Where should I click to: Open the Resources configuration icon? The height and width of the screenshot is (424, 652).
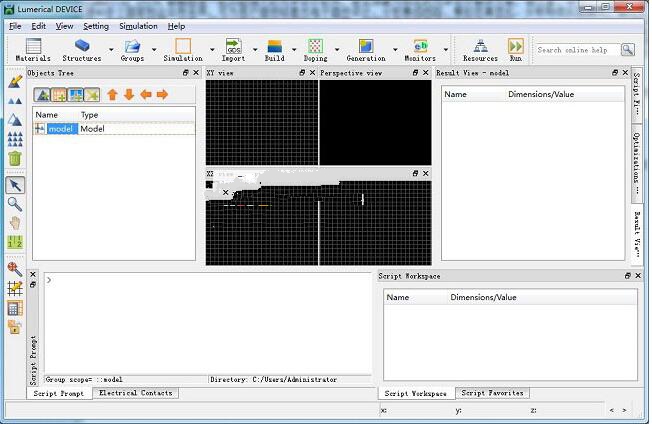(x=481, y=46)
